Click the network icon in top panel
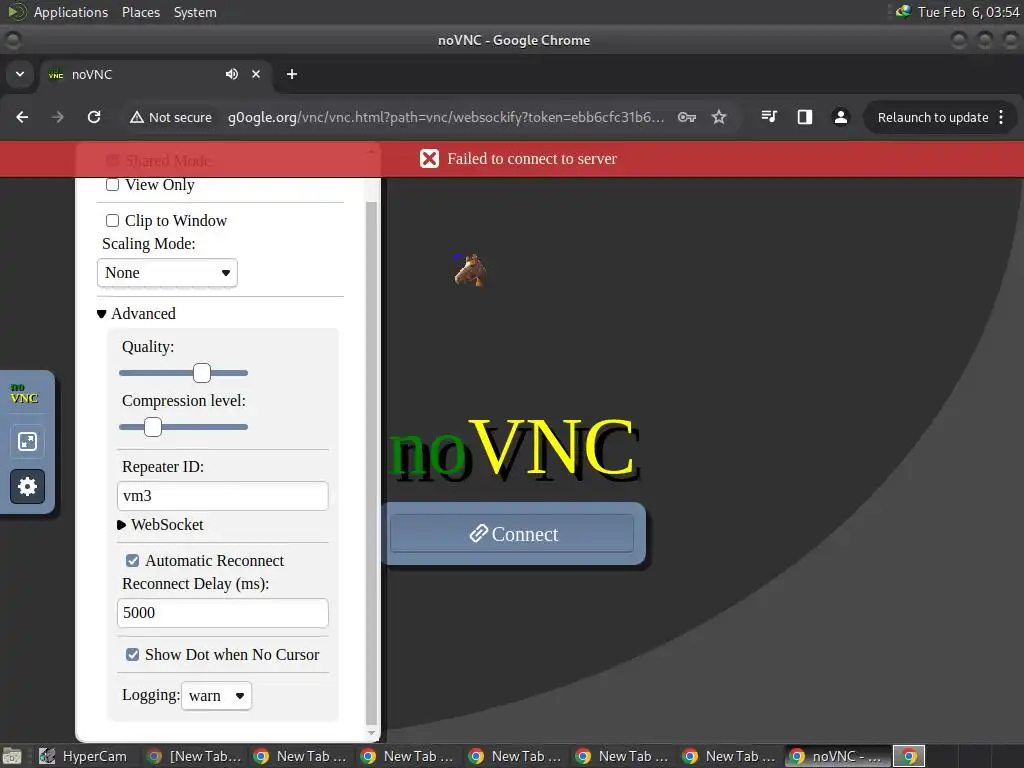Image resolution: width=1024 pixels, height=768 pixels. [903, 11]
